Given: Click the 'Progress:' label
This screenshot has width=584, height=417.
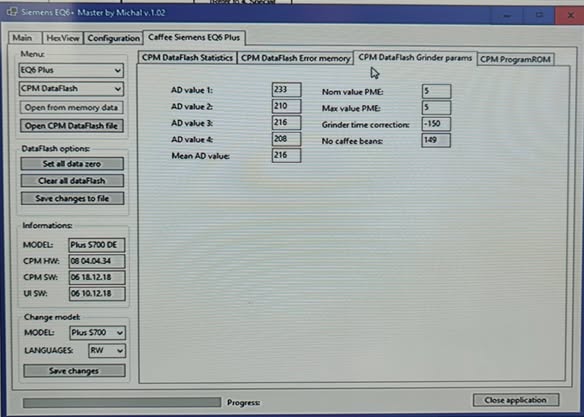Looking at the screenshot, I should click(x=244, y=403).
